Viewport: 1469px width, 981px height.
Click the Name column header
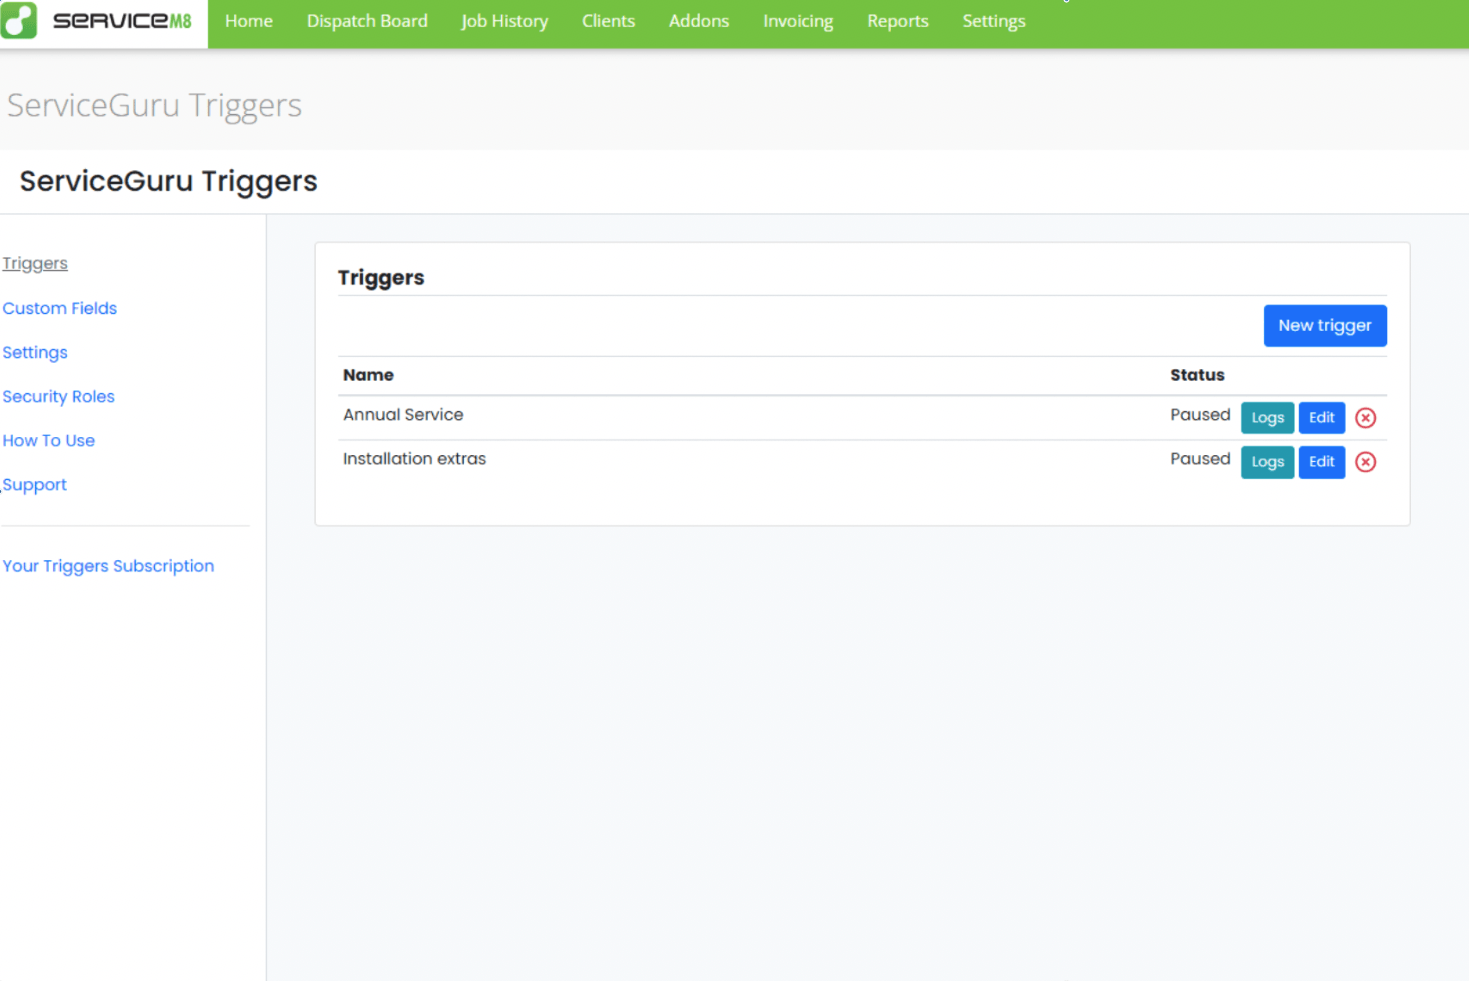(368, 375)
